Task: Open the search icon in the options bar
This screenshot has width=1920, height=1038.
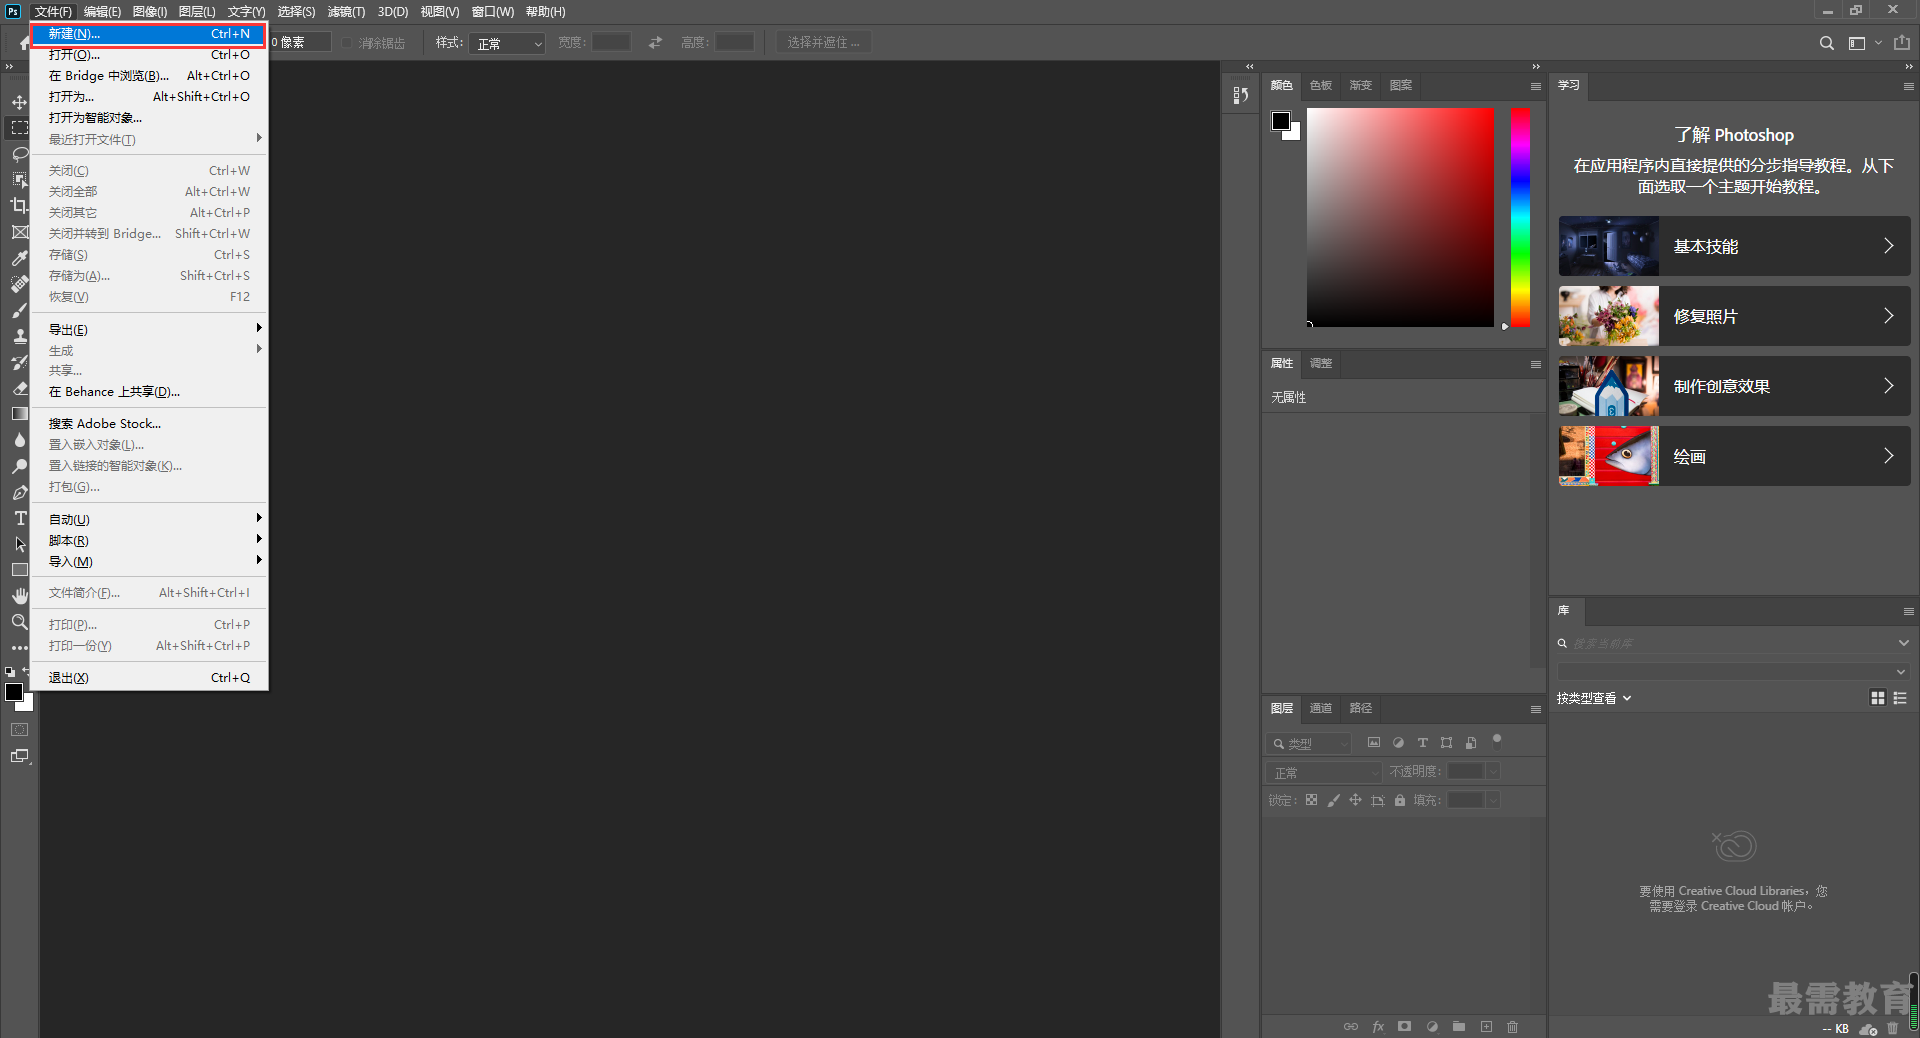Action: click(x=1827, y=43)
